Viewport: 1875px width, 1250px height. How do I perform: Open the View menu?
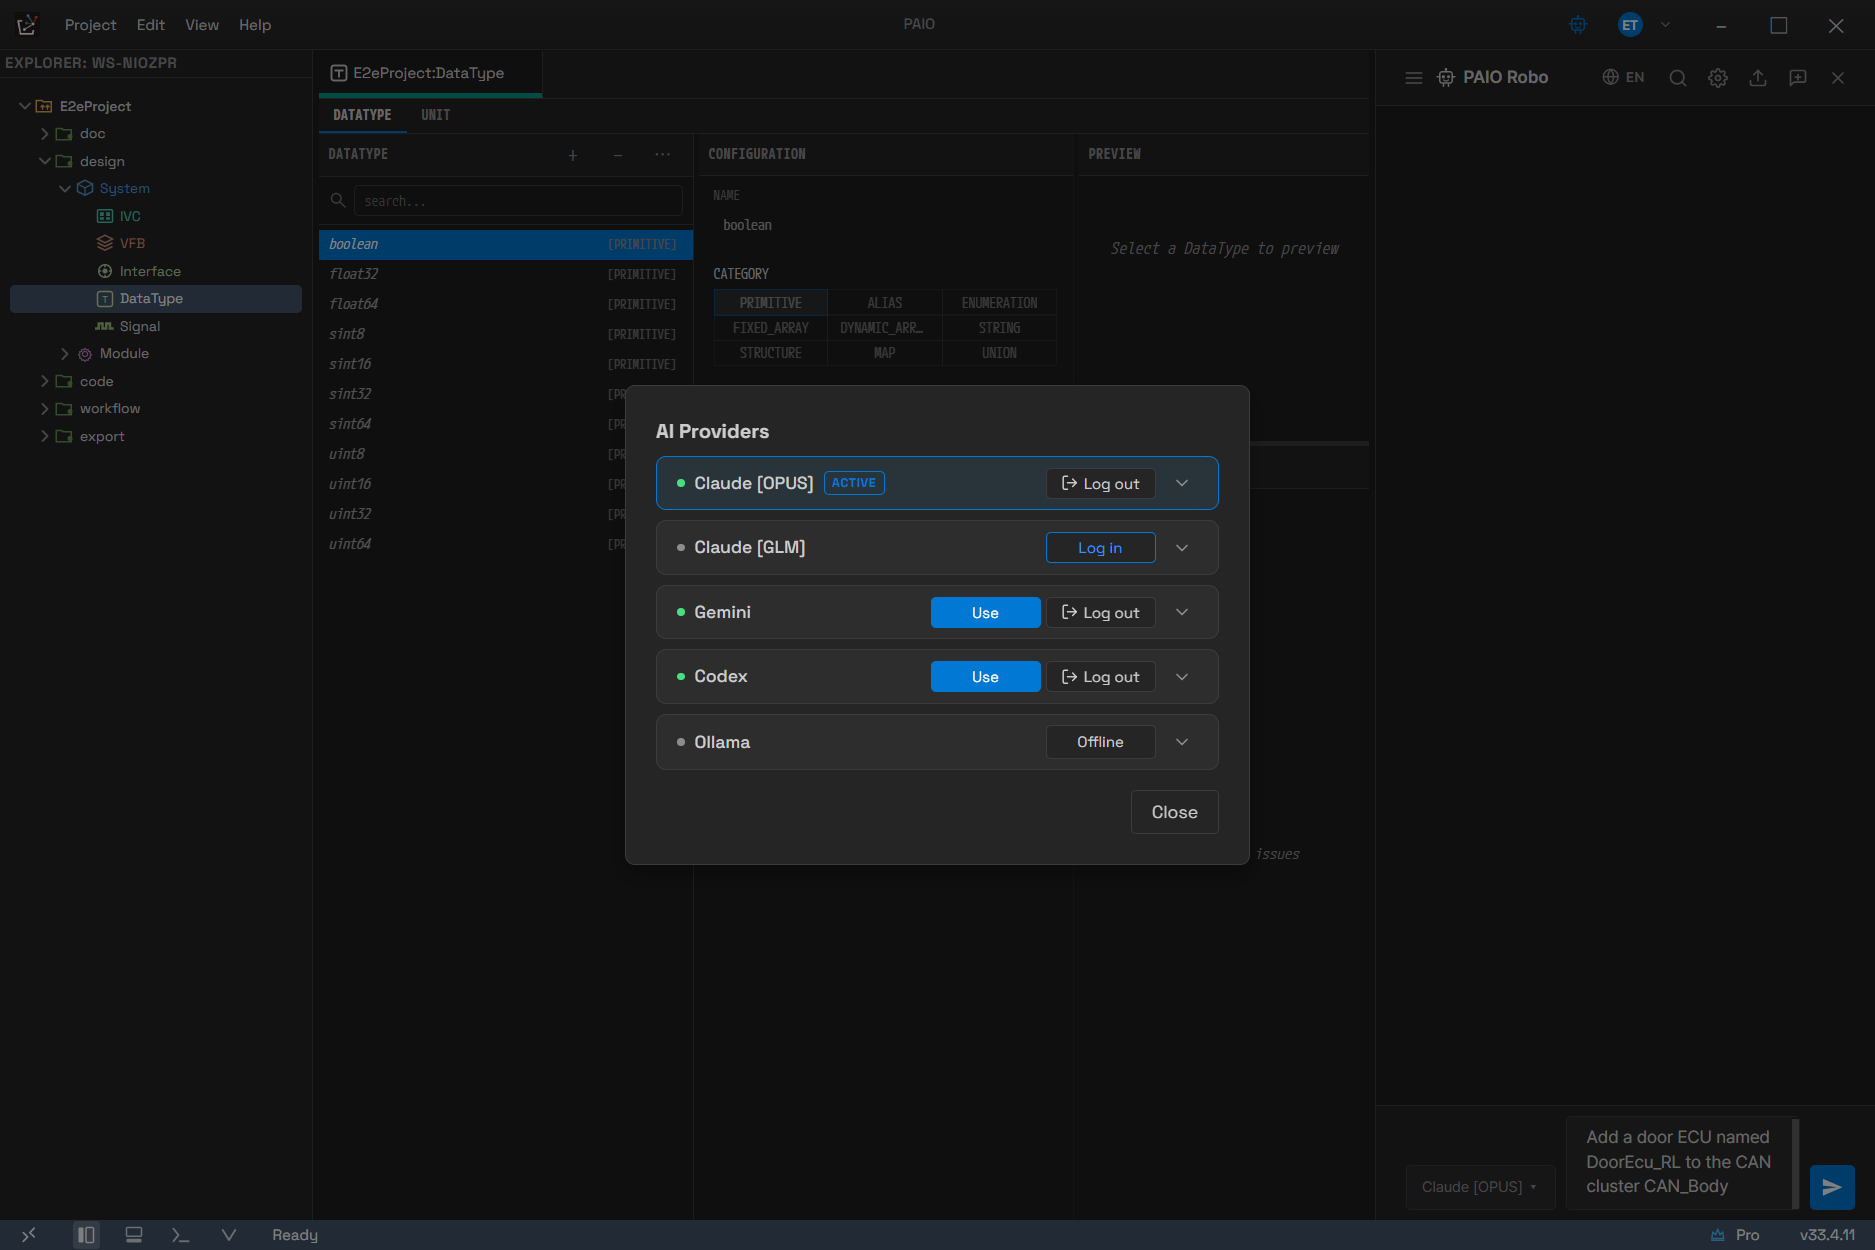click(202, 25)
